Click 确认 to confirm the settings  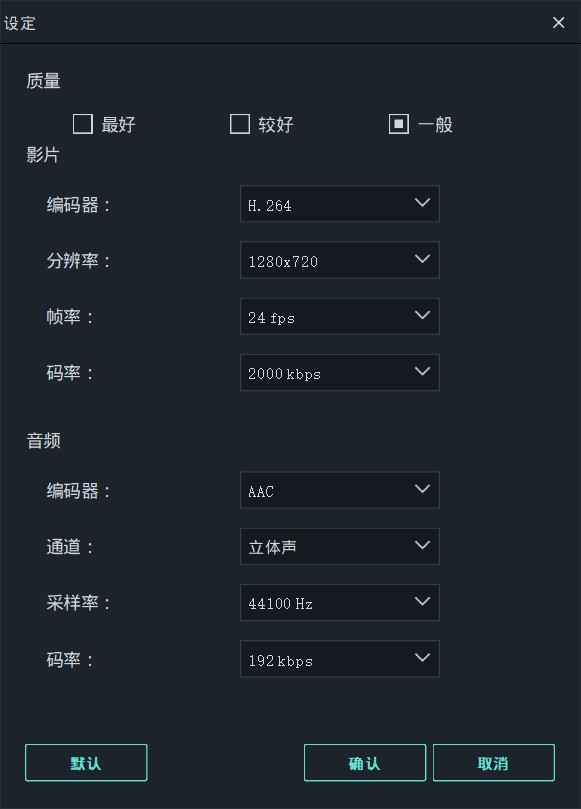coord(364,762)
